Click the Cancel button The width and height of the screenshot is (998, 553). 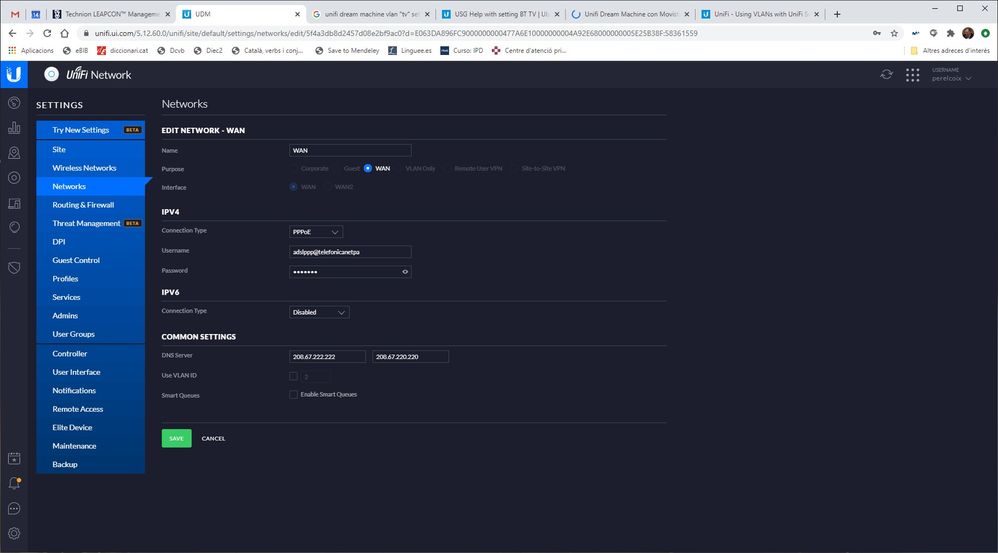(213, 438)
